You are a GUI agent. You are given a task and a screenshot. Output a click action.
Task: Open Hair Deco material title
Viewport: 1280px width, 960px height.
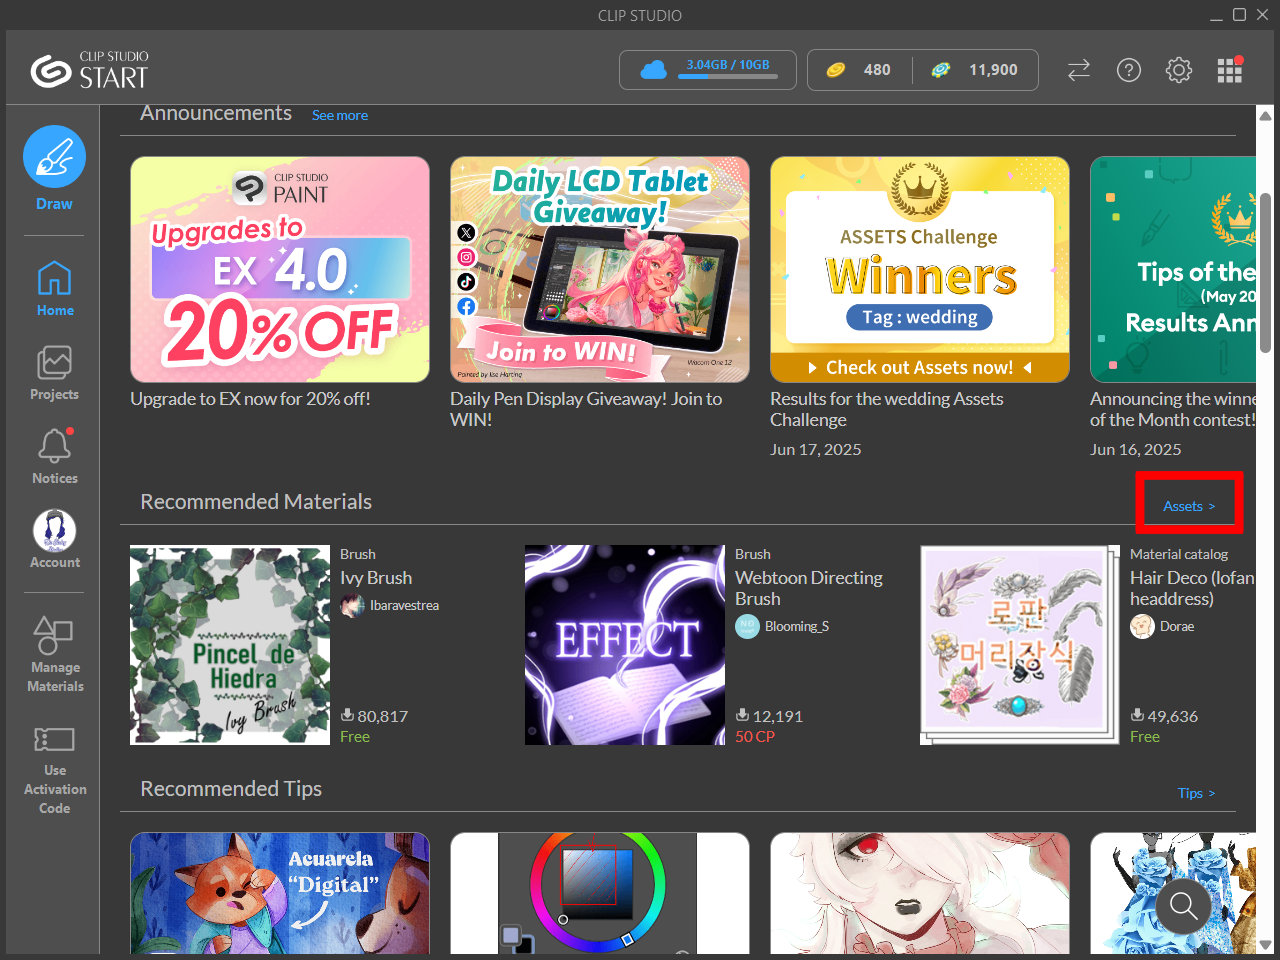(1192, 588)
